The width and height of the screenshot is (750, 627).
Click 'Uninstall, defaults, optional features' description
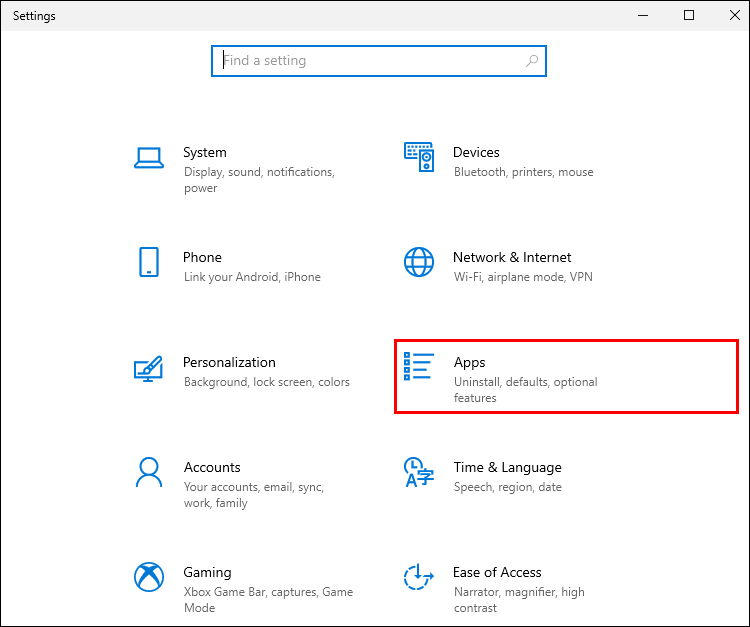[525, 390]
